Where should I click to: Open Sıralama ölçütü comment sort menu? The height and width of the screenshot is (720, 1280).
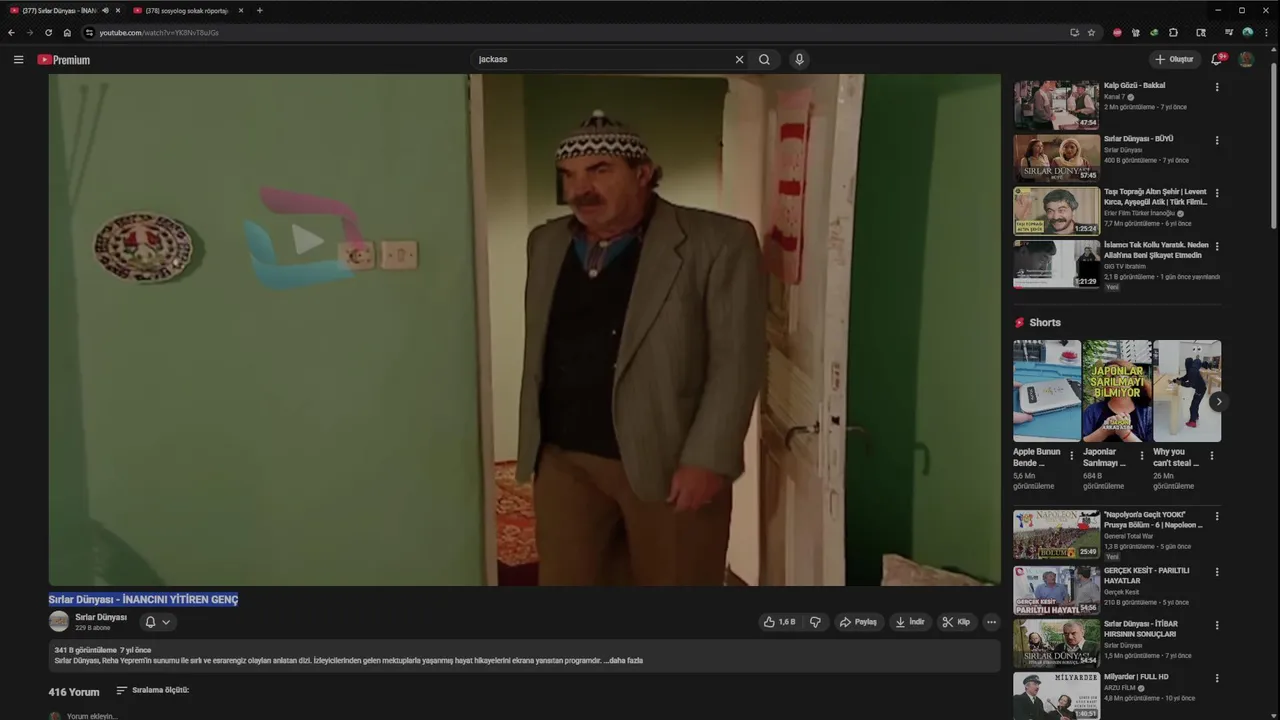coord(153,690)
